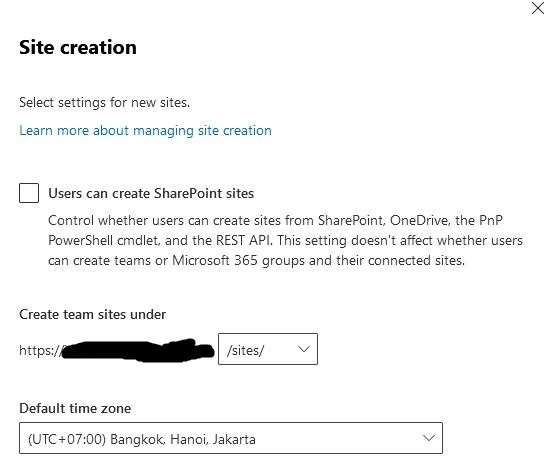
Task: Click the description text about PnP PowerShell cmdlet
Action: pos(285,240)
